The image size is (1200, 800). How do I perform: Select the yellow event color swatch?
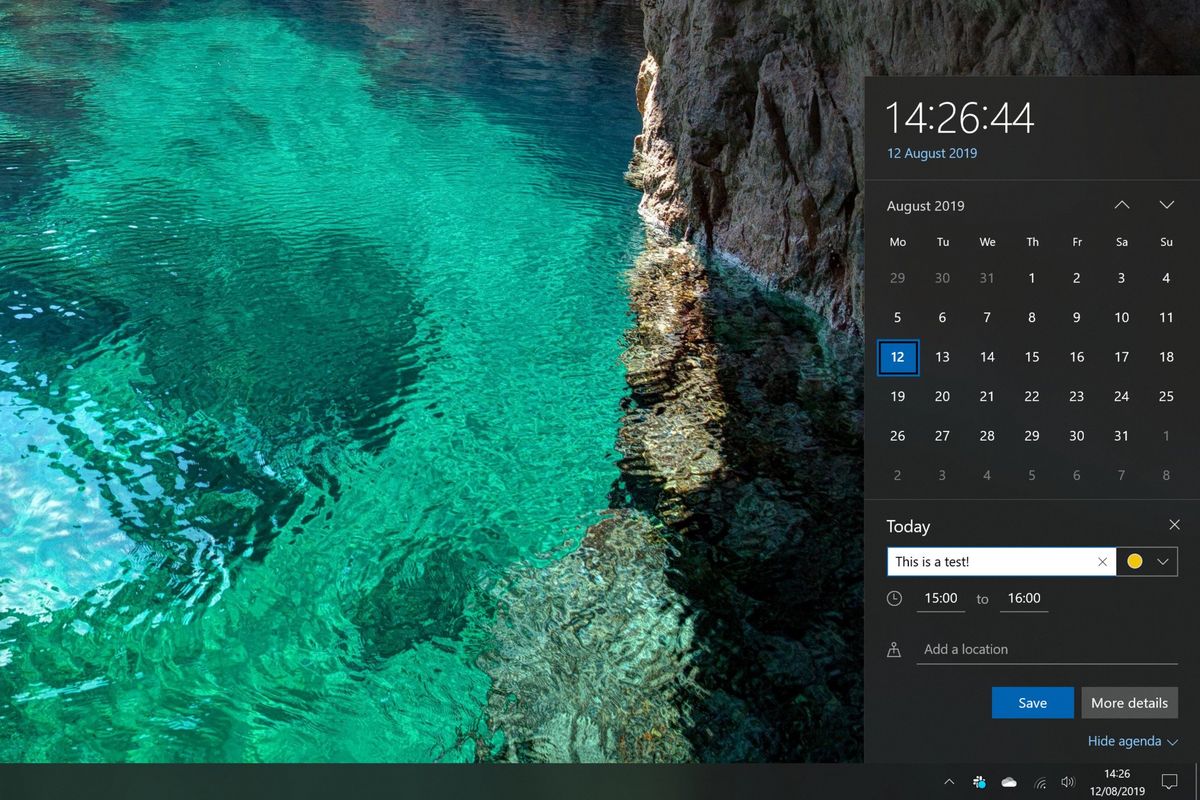click(x=1135, y=561)
